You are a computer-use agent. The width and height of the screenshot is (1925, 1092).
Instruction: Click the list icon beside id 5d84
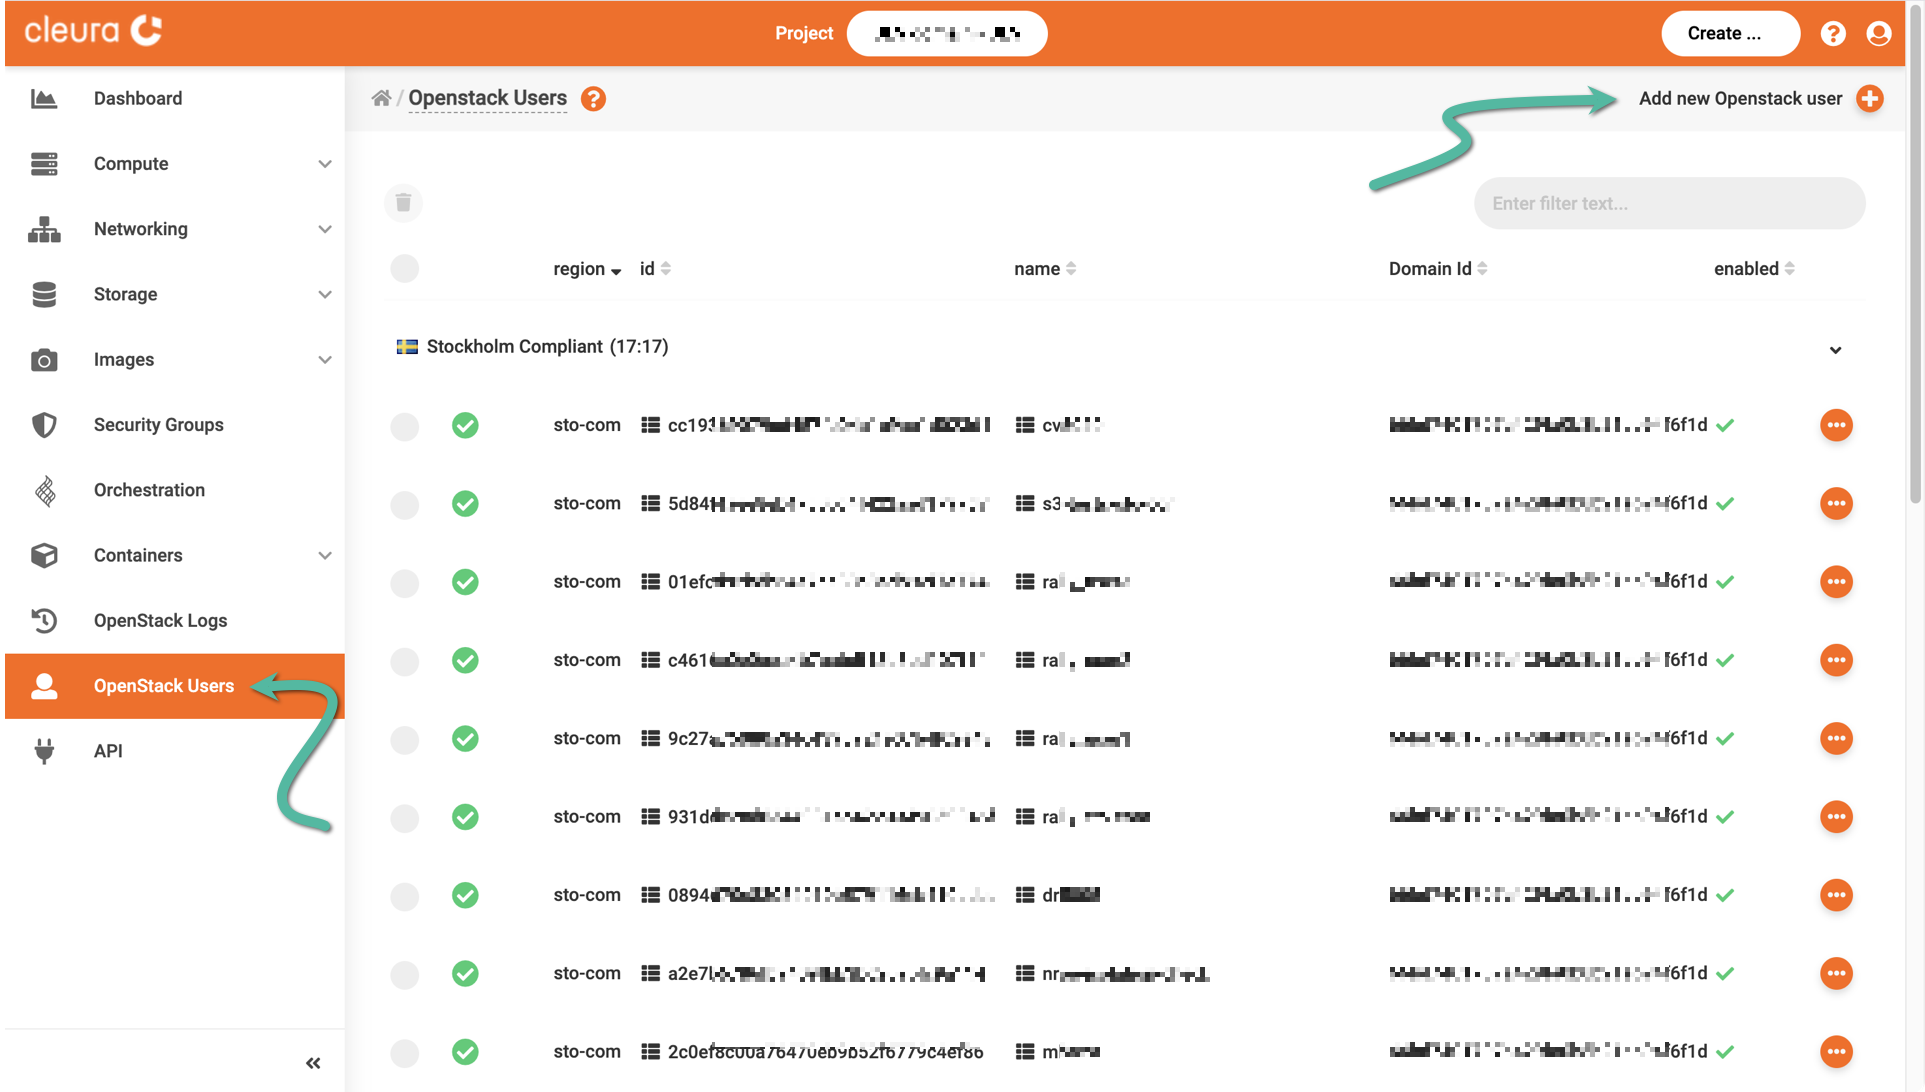[650, 503]
